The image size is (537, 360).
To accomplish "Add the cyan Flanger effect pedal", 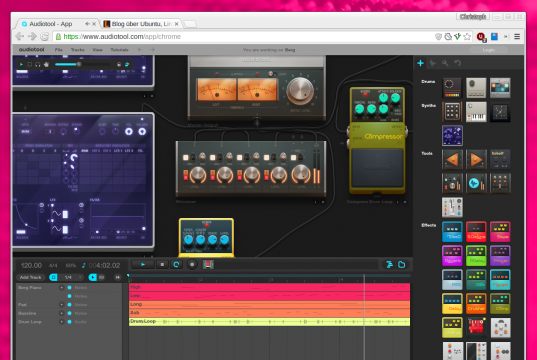I will [x=500, y=280].
